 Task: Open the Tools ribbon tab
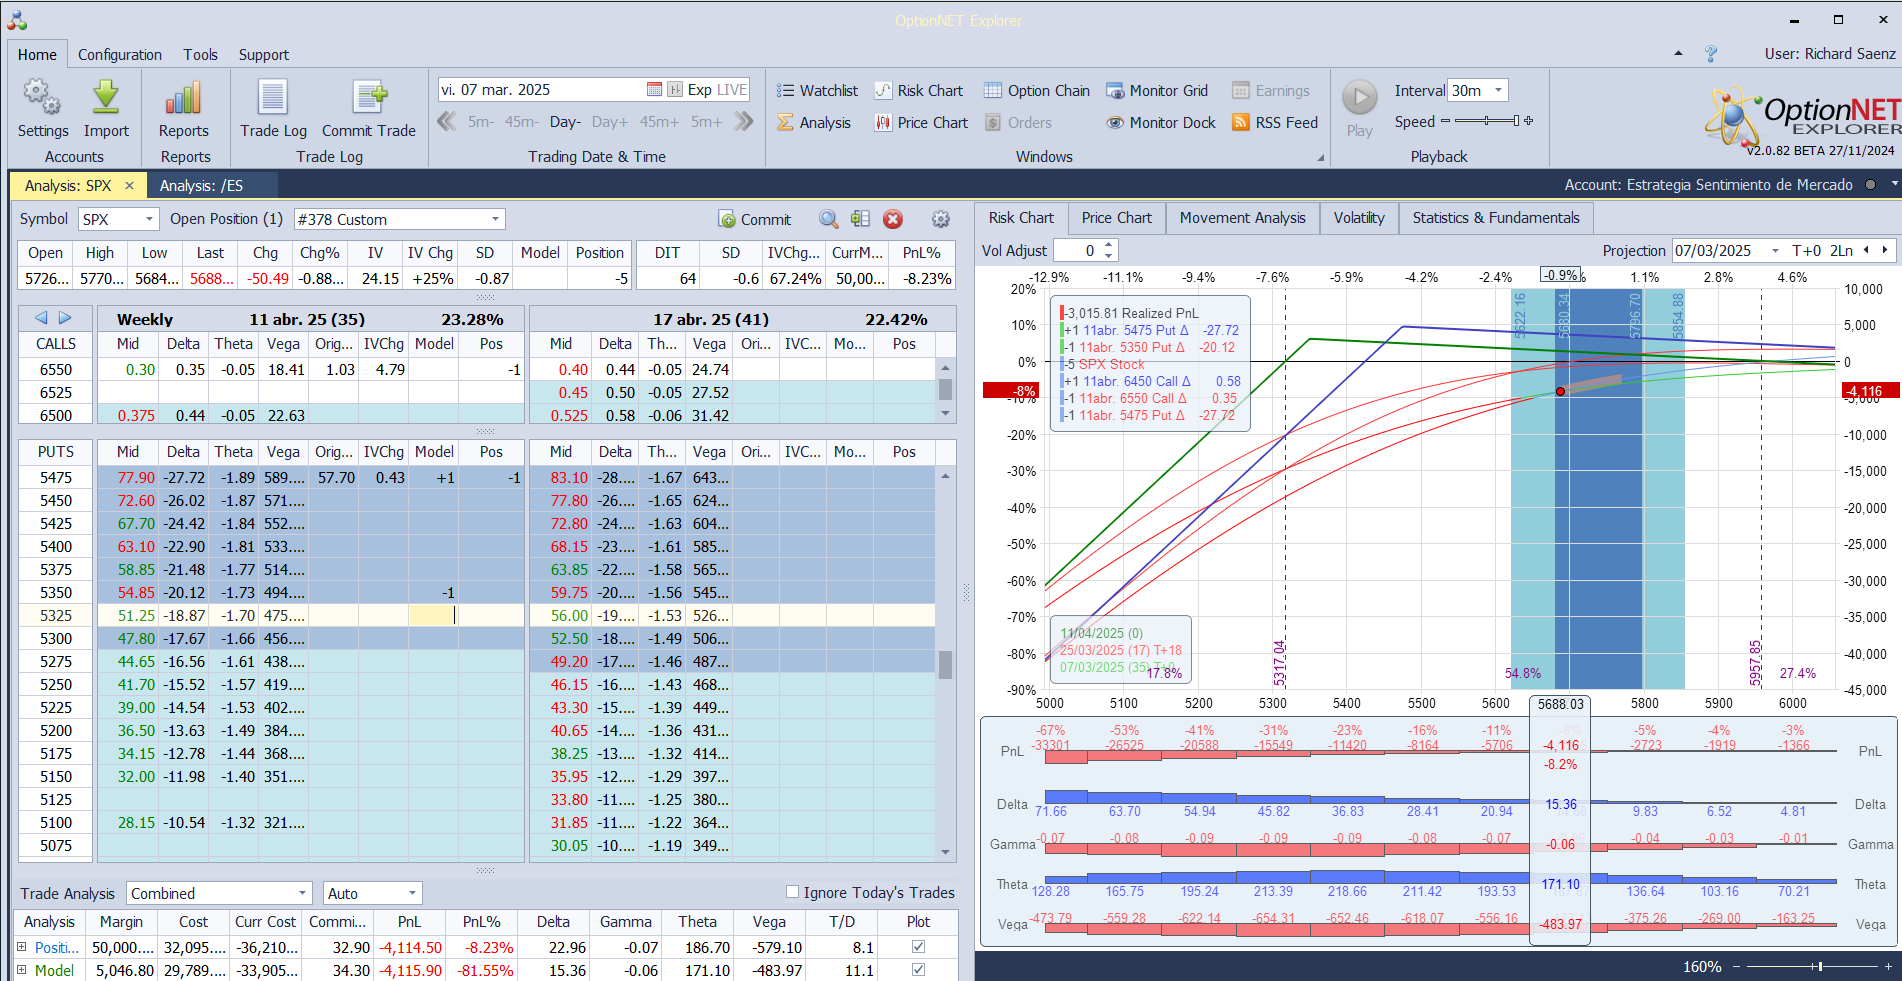point(200,55)
